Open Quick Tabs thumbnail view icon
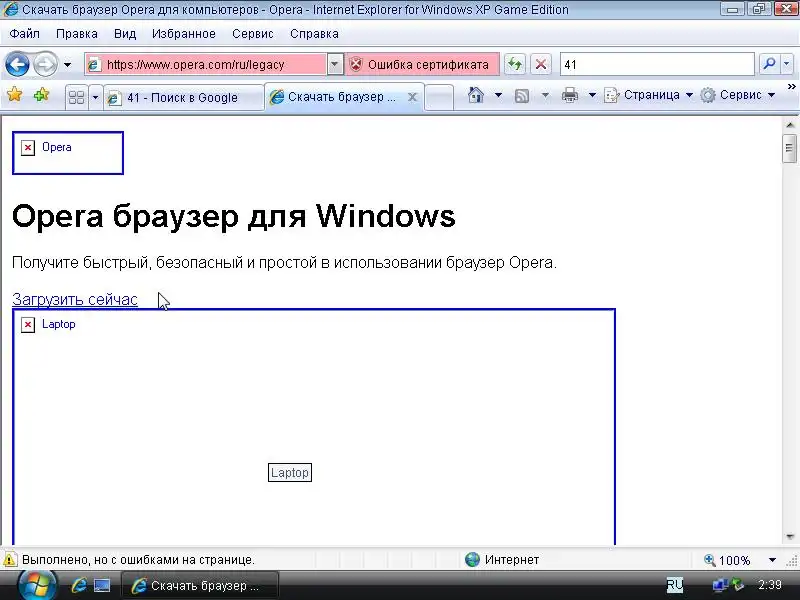The height and width of the screenshot is (600, 800). (77, 97)
